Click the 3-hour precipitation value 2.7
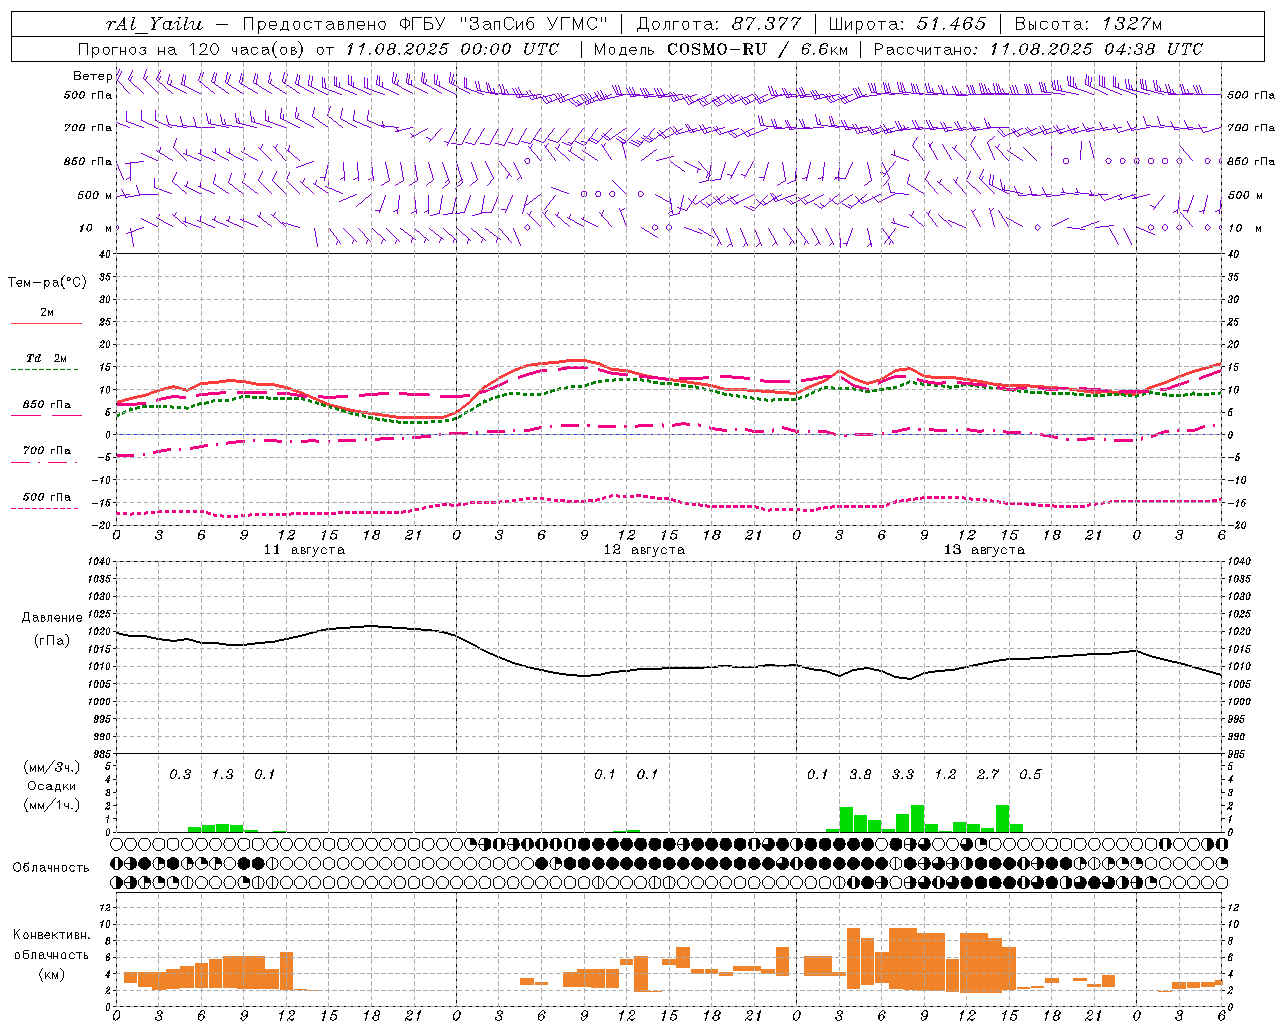The width and height of the screenshot is (1280, 1024). click(x=988, y=774)
